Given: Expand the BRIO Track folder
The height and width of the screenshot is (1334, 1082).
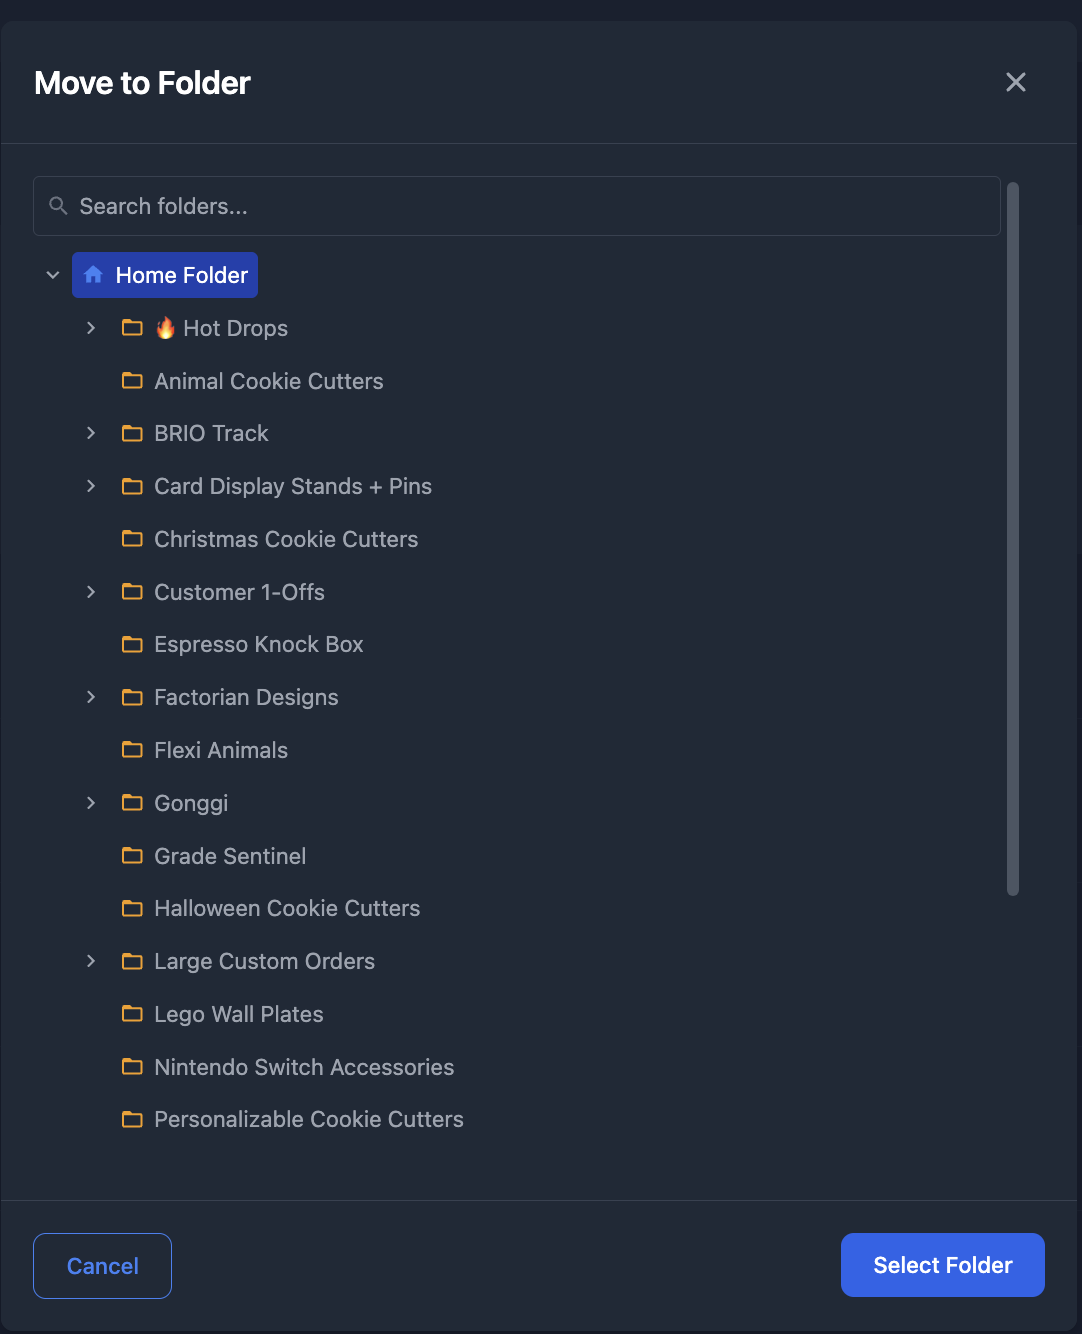Looking at the screenshot, I should pyautogui.click(x=91, y=433).
